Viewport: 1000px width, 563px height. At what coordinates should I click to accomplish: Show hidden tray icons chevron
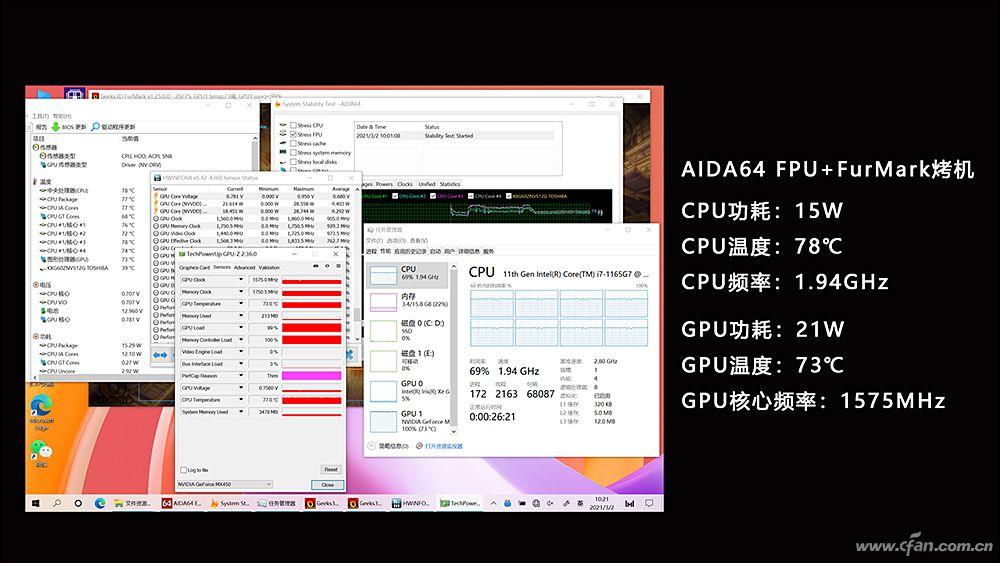click(x=493, y=503)
